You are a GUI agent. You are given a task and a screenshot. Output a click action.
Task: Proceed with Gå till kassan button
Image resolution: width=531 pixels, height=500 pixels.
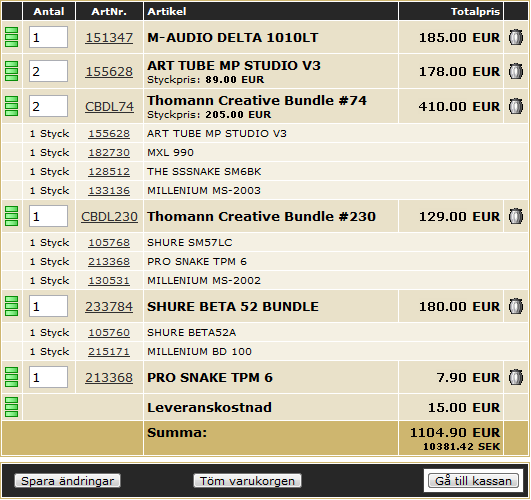pyautogui.click(x=473, y=481)
